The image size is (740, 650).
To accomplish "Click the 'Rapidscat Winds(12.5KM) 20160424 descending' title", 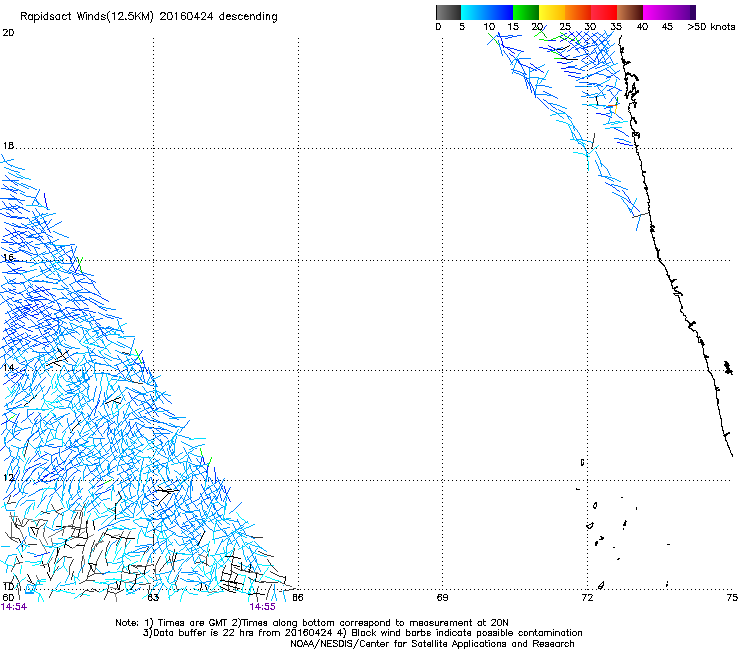I will (x=149, y=17).
